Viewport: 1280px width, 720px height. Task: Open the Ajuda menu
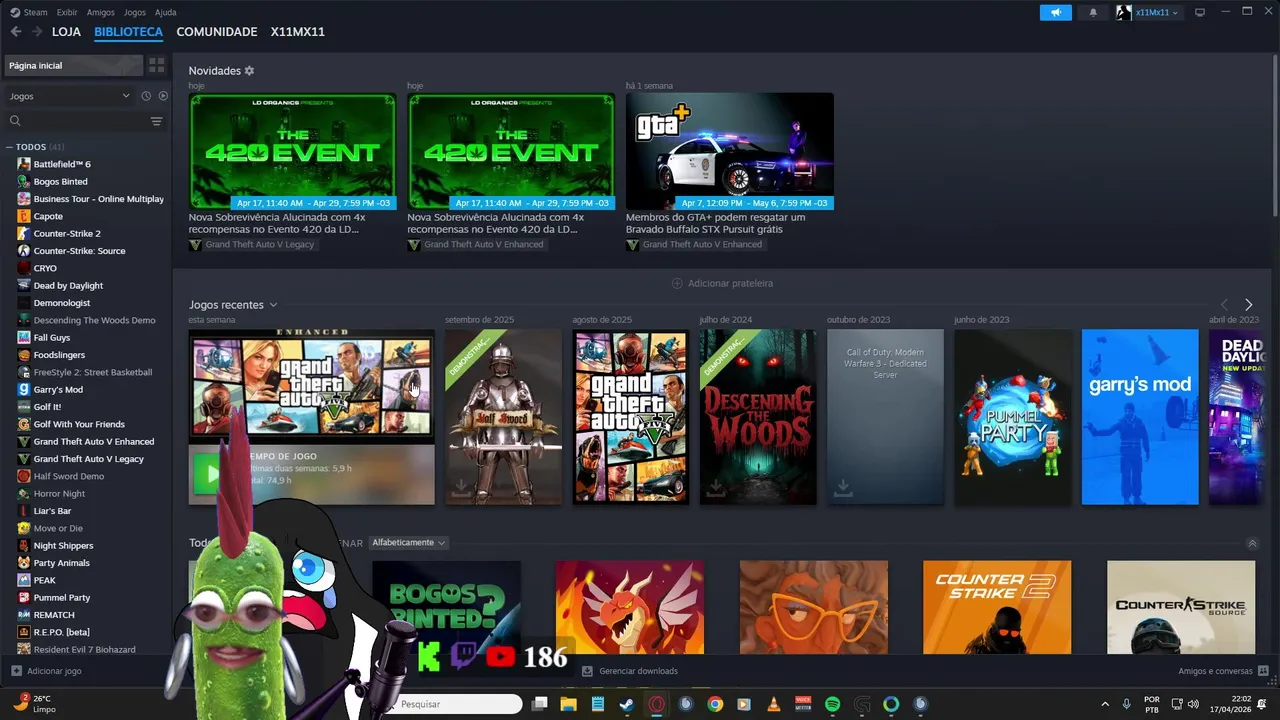[x=166, y=12]
